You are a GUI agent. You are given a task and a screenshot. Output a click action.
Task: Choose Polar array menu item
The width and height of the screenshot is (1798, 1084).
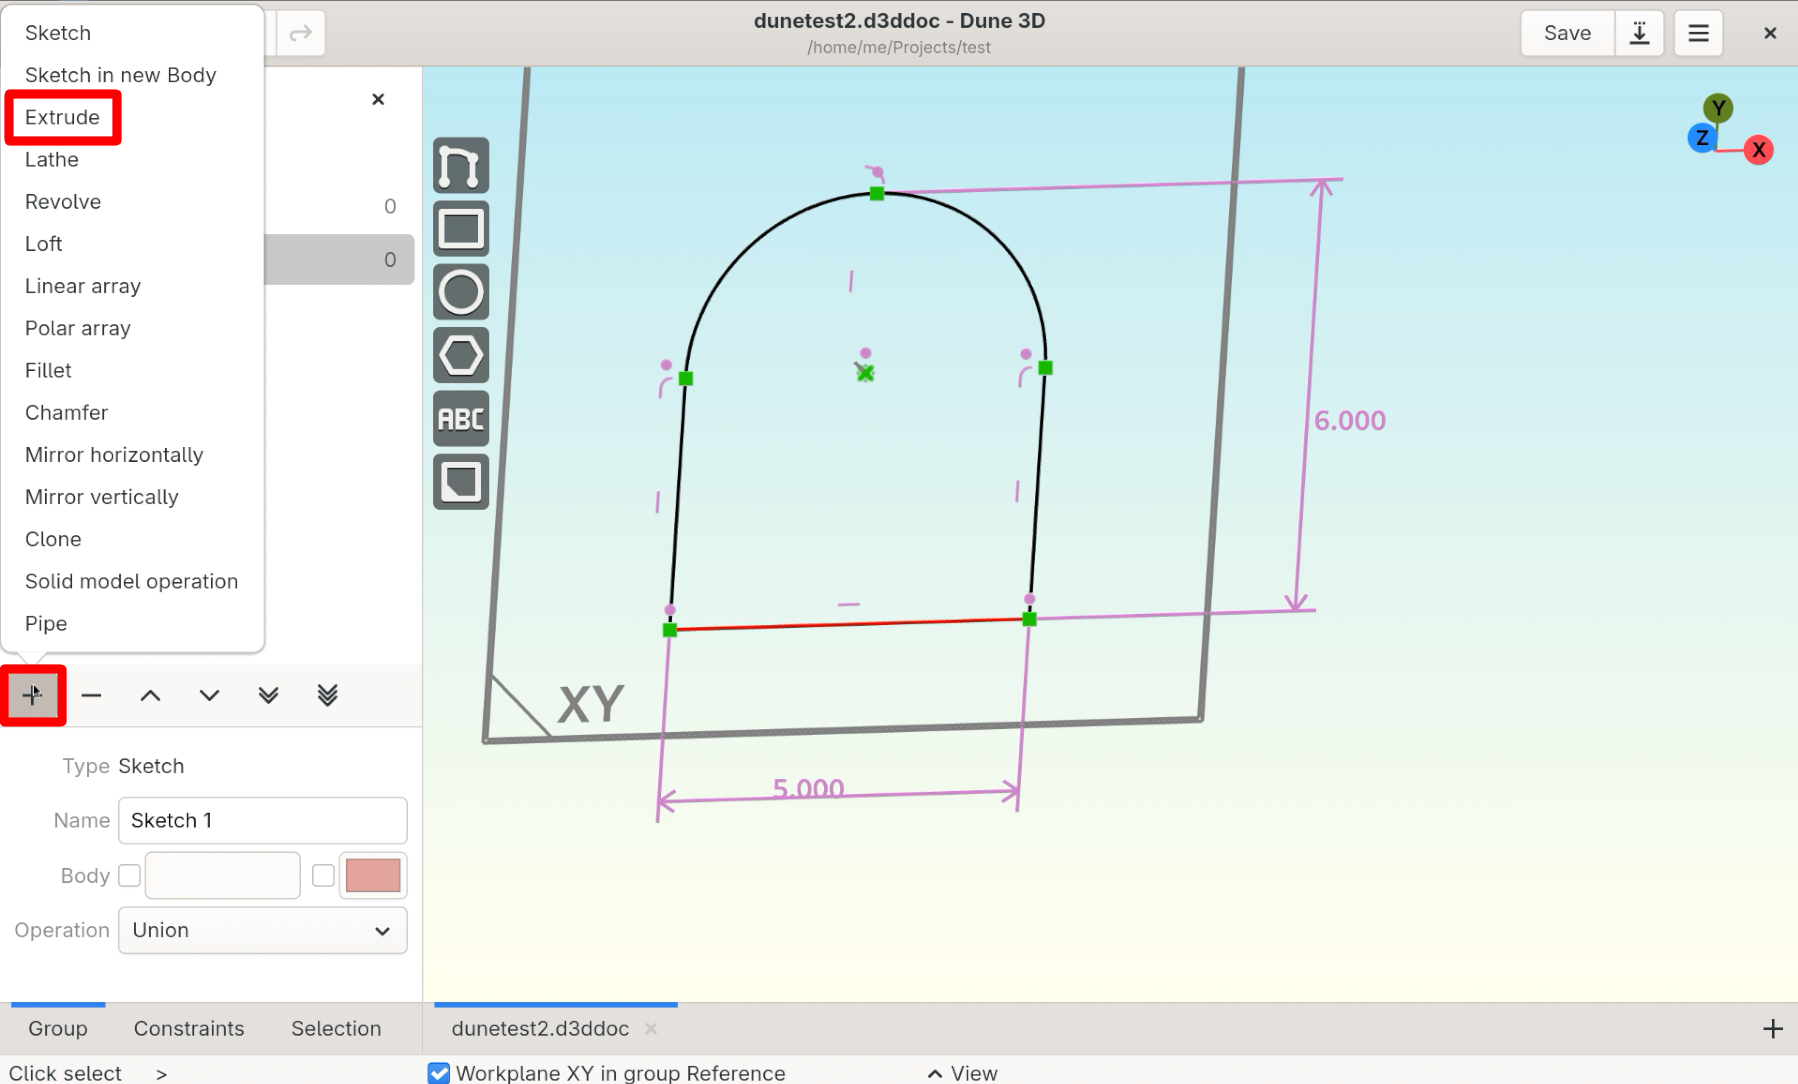tap(132, 328)
